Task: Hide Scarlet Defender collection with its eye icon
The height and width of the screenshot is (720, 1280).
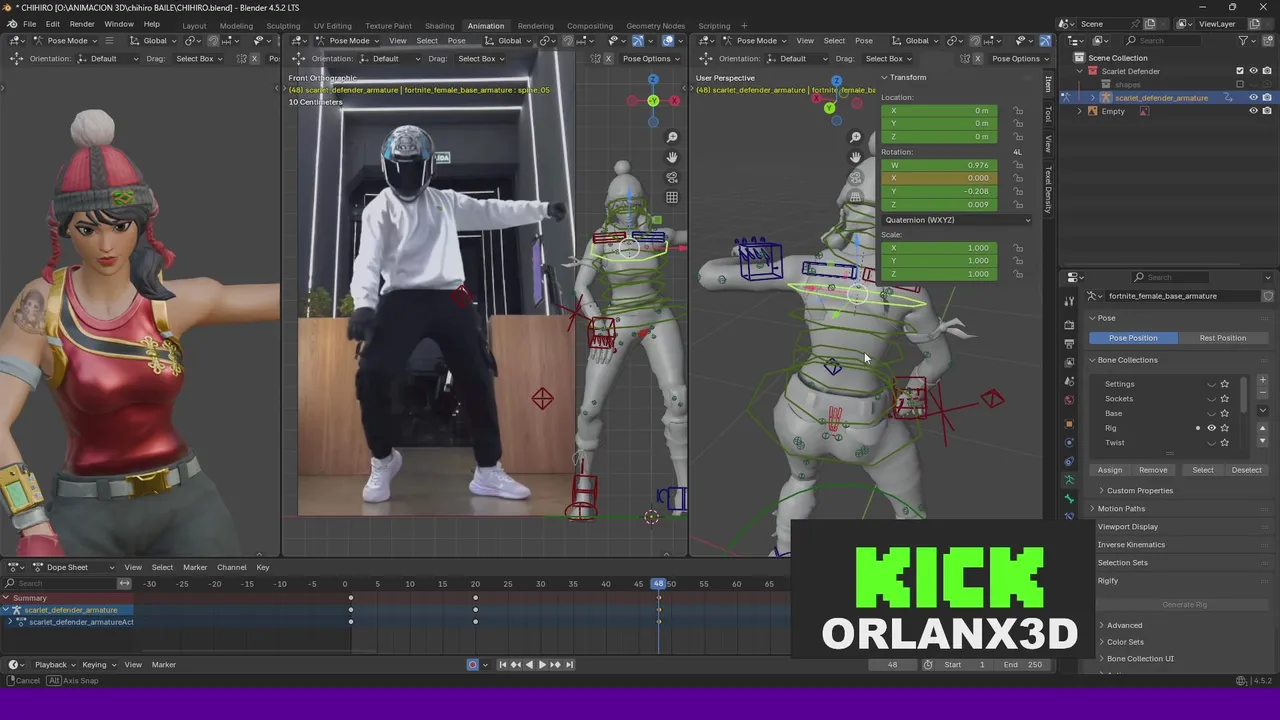Action: point(1254,71)
